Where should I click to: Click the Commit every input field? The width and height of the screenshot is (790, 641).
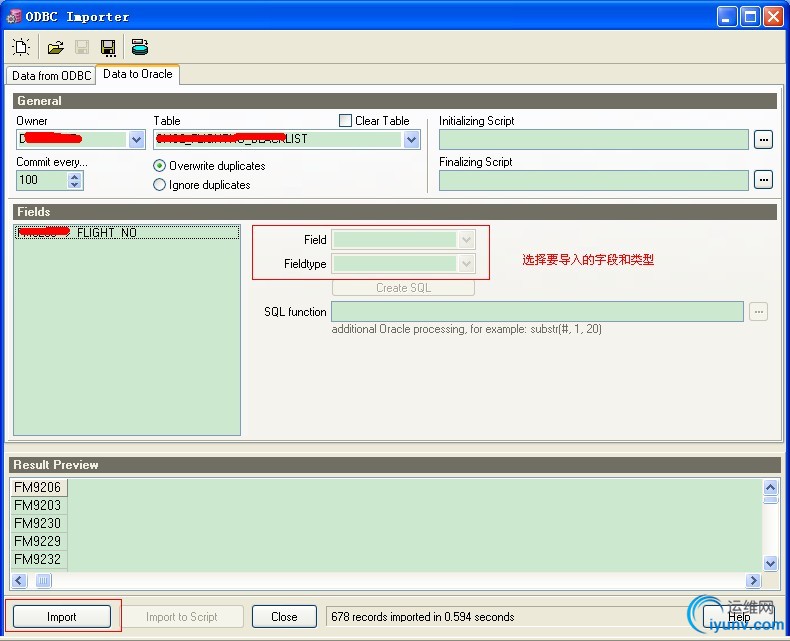[x=41, y=180]
